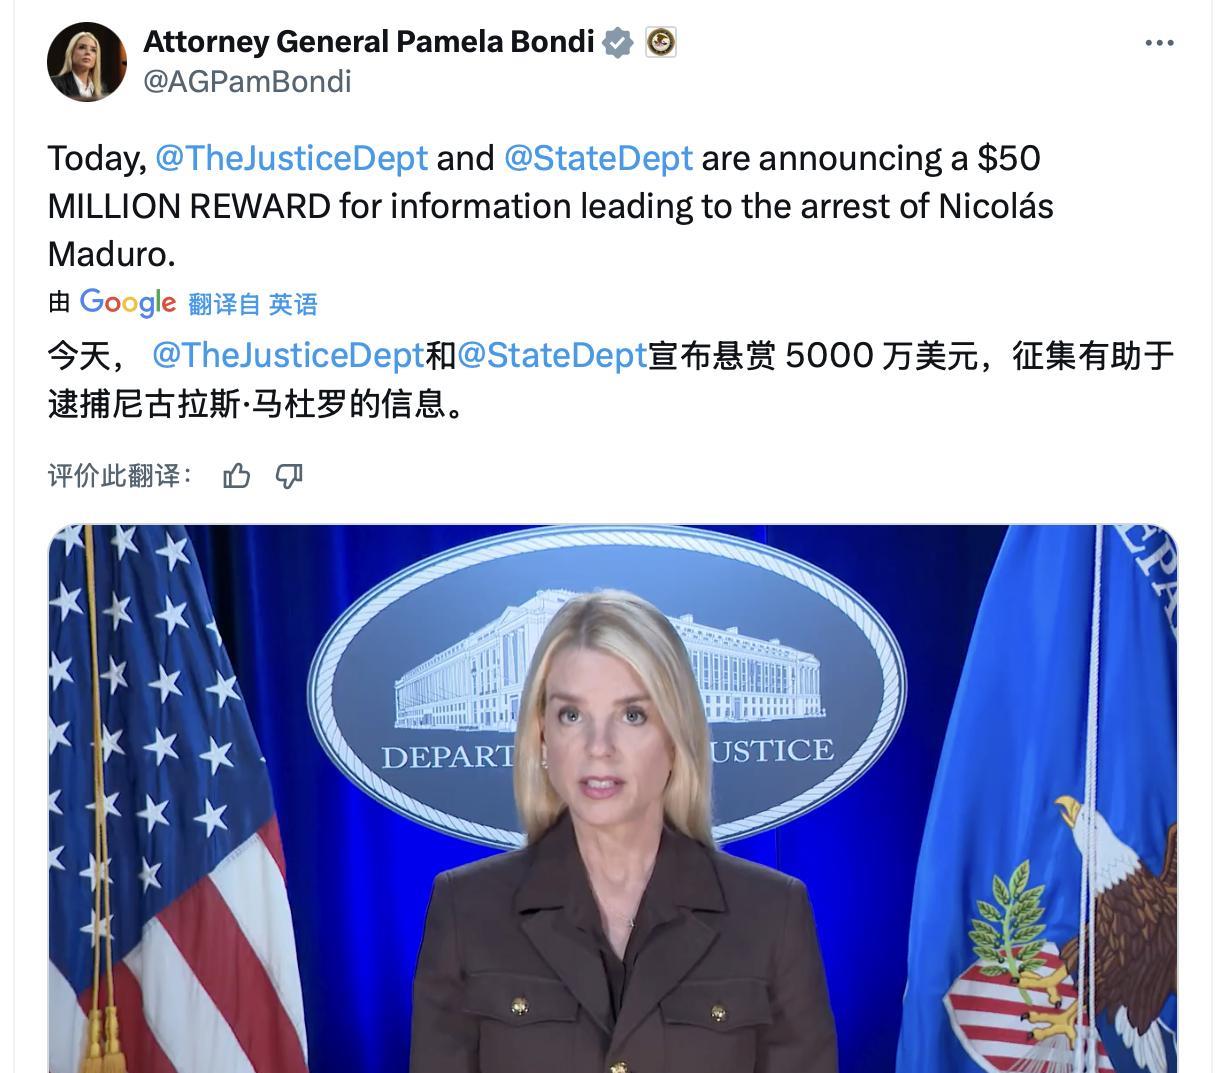1220x1073 pixels.
Task: Click the Justice Department affiliation badge
Action: pyautogui.click(x=660, y=42)
